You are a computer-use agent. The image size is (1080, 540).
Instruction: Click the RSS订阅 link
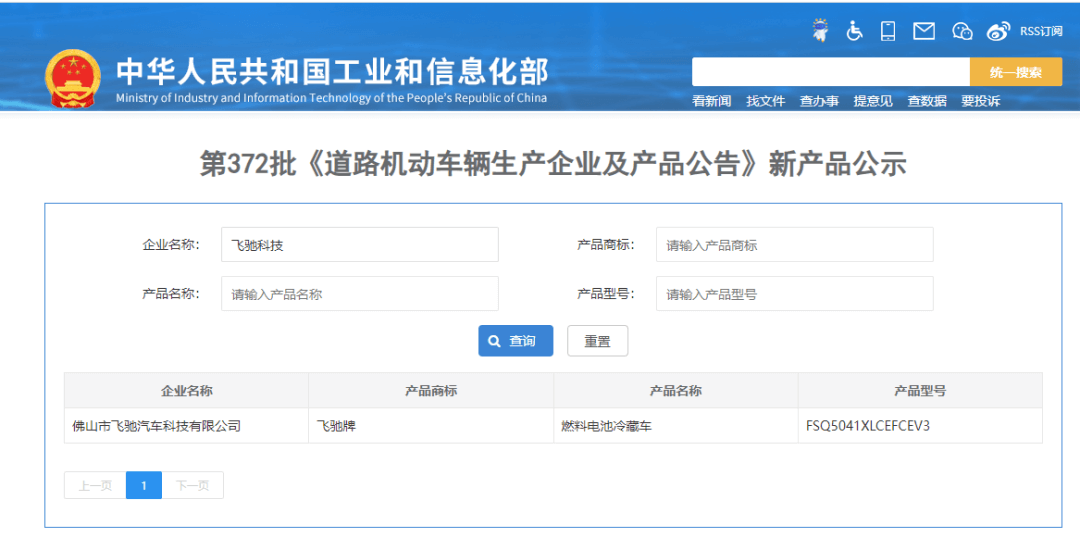click(x=1041, y=31)
